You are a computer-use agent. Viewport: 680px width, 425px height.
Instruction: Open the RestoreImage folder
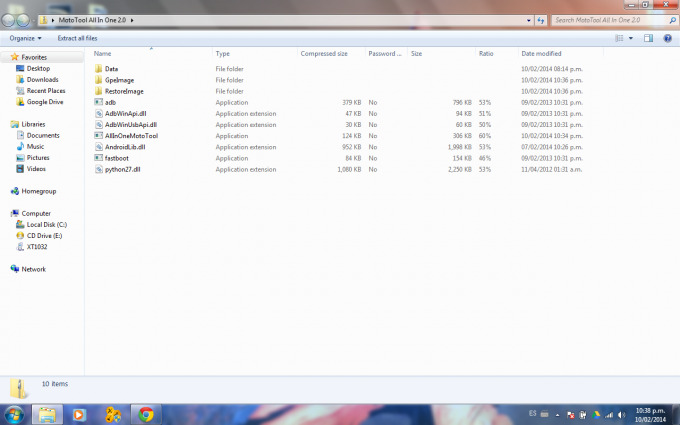(x=123, y=91)
